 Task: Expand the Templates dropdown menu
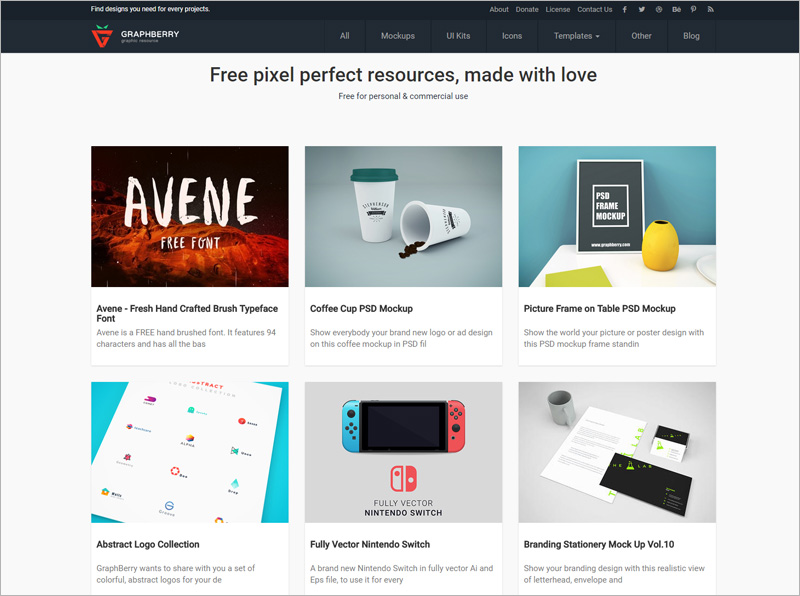pyautogui.click(x=577, y=36)
